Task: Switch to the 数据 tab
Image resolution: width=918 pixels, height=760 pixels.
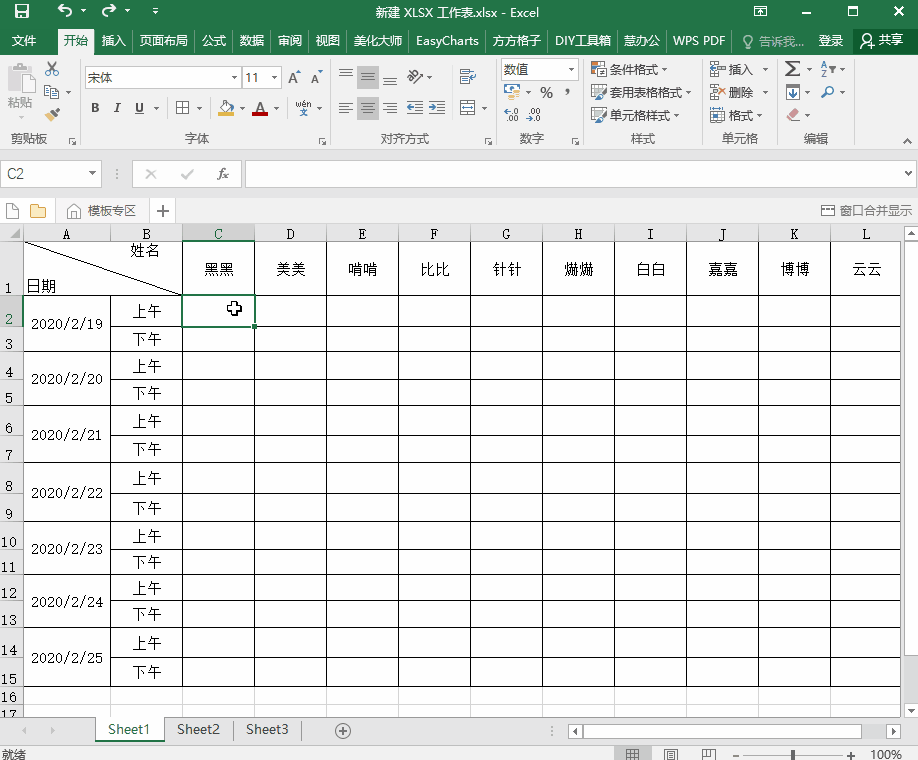Action: pyautogui.click(x=252, y=40)
